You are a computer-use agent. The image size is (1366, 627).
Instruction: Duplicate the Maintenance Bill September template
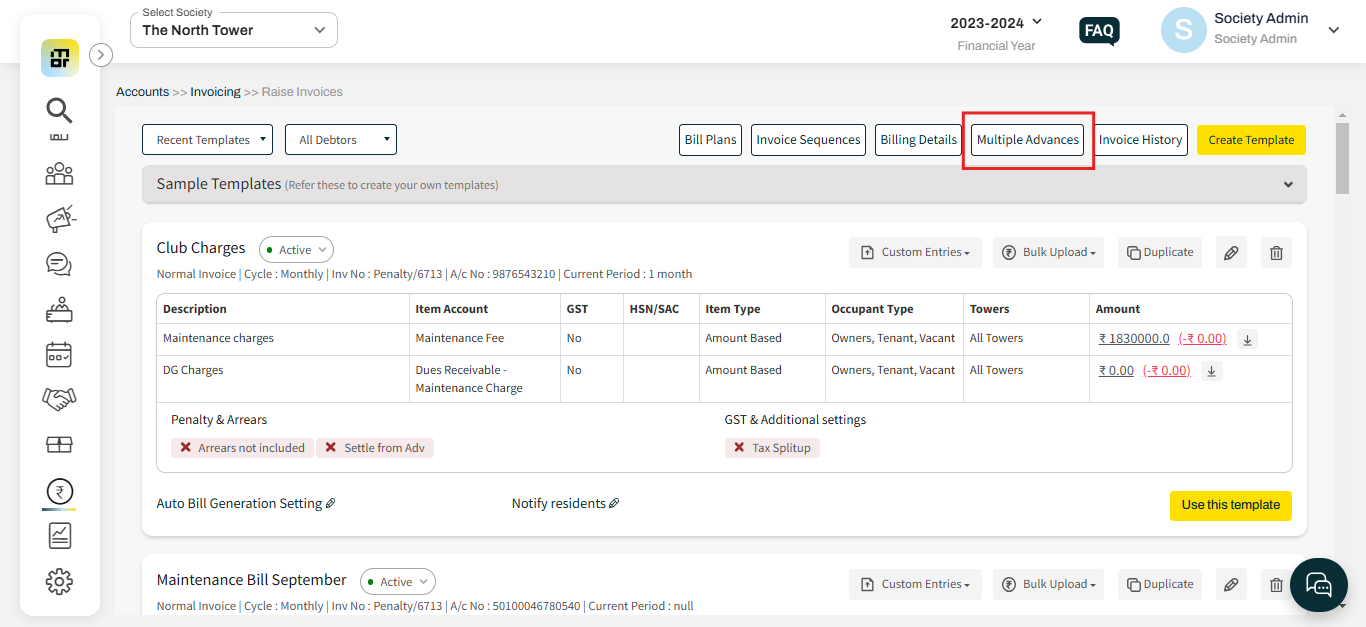point(1160,585)
